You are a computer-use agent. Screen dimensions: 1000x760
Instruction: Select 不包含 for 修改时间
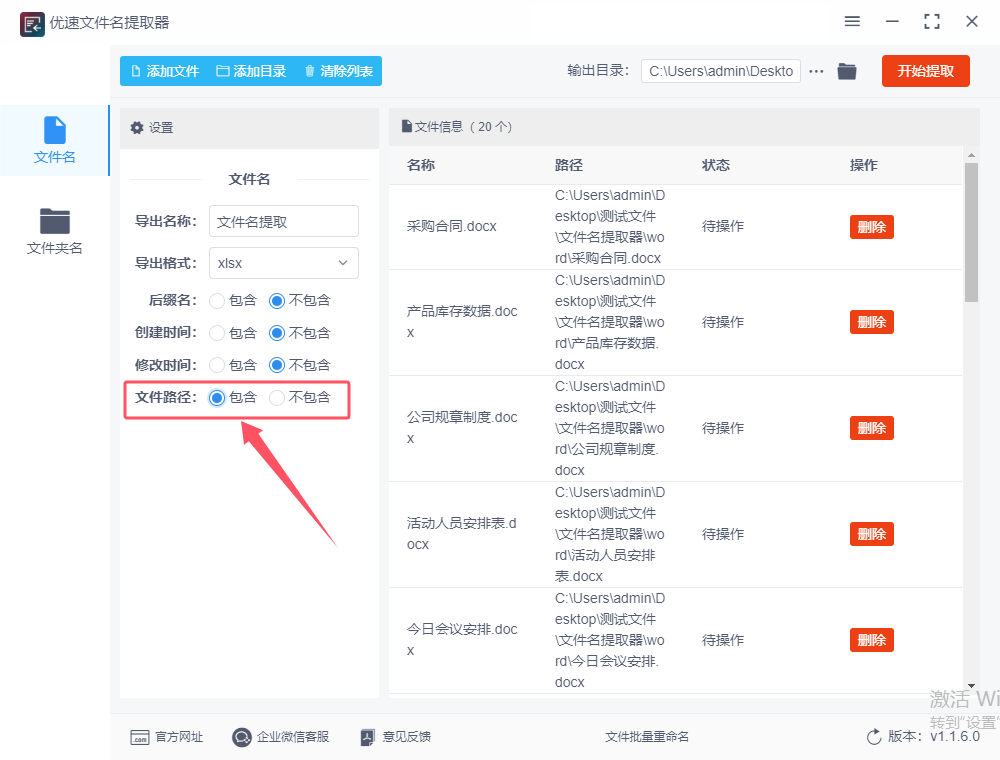click(277, 365)
